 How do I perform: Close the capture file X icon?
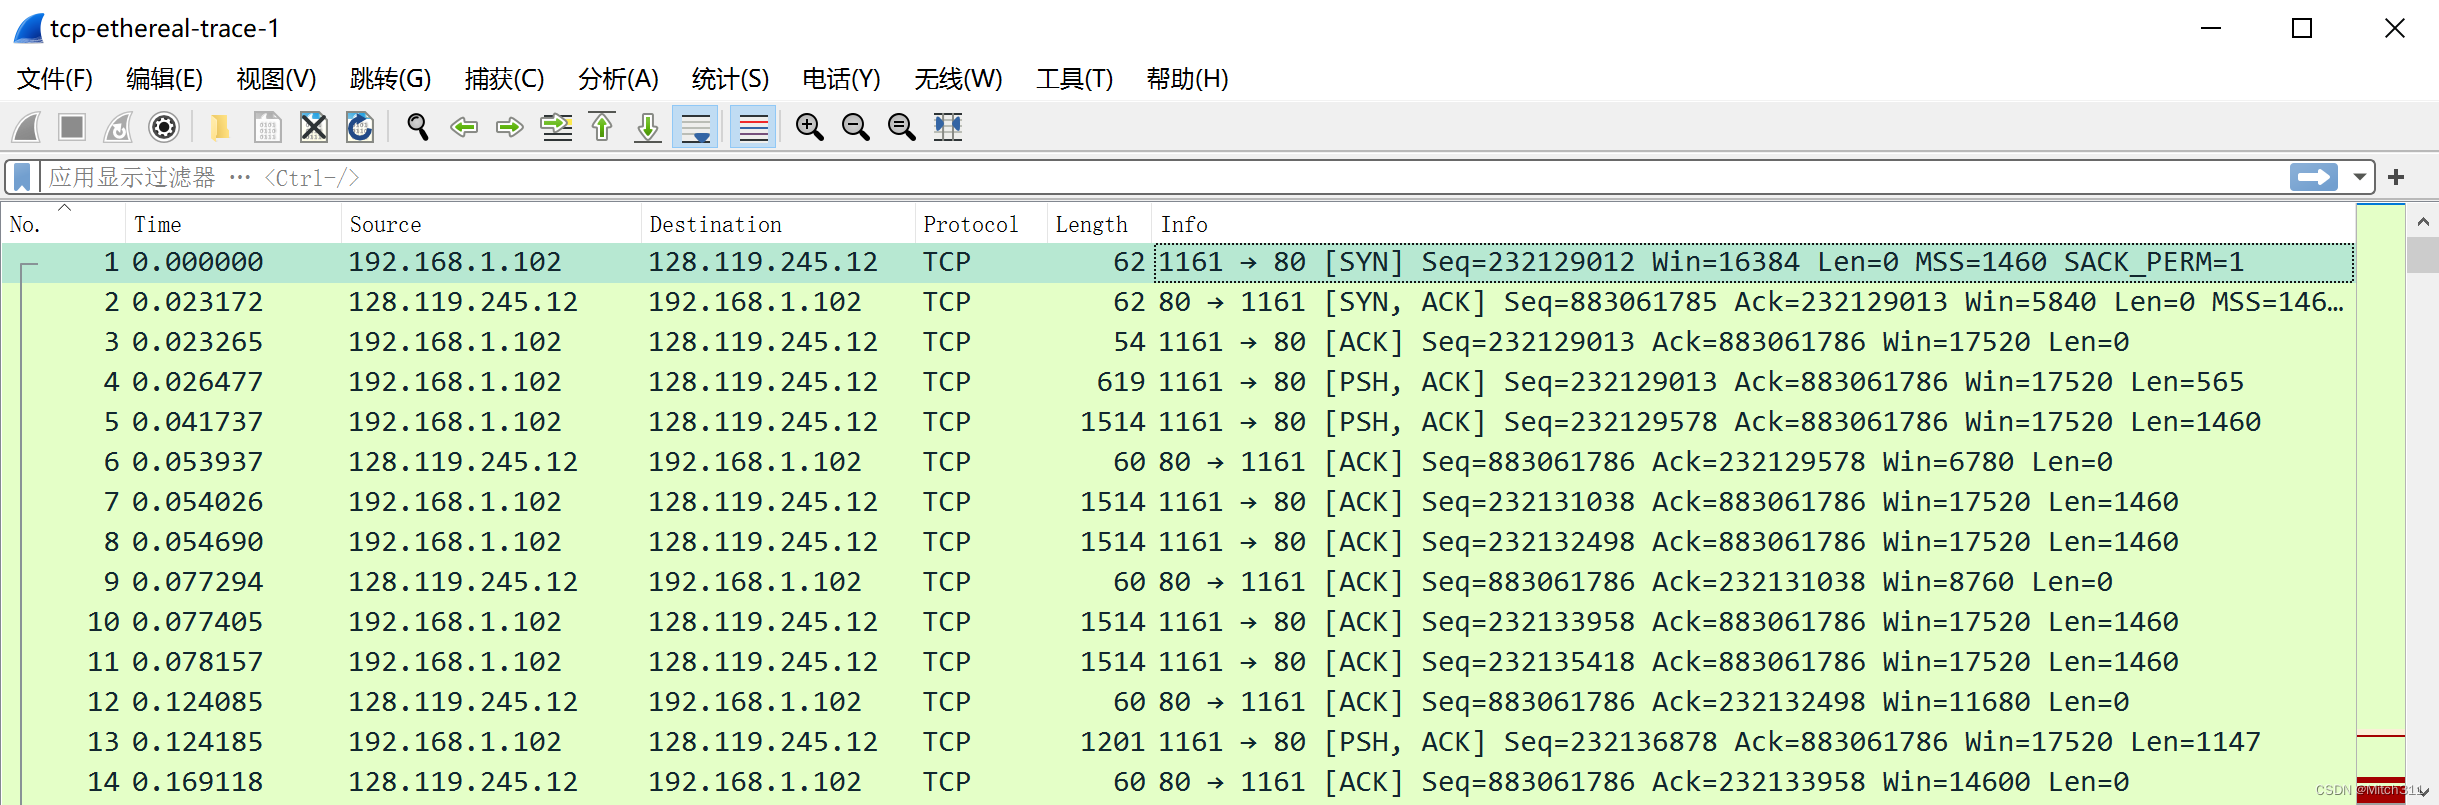tap(314, 127)
